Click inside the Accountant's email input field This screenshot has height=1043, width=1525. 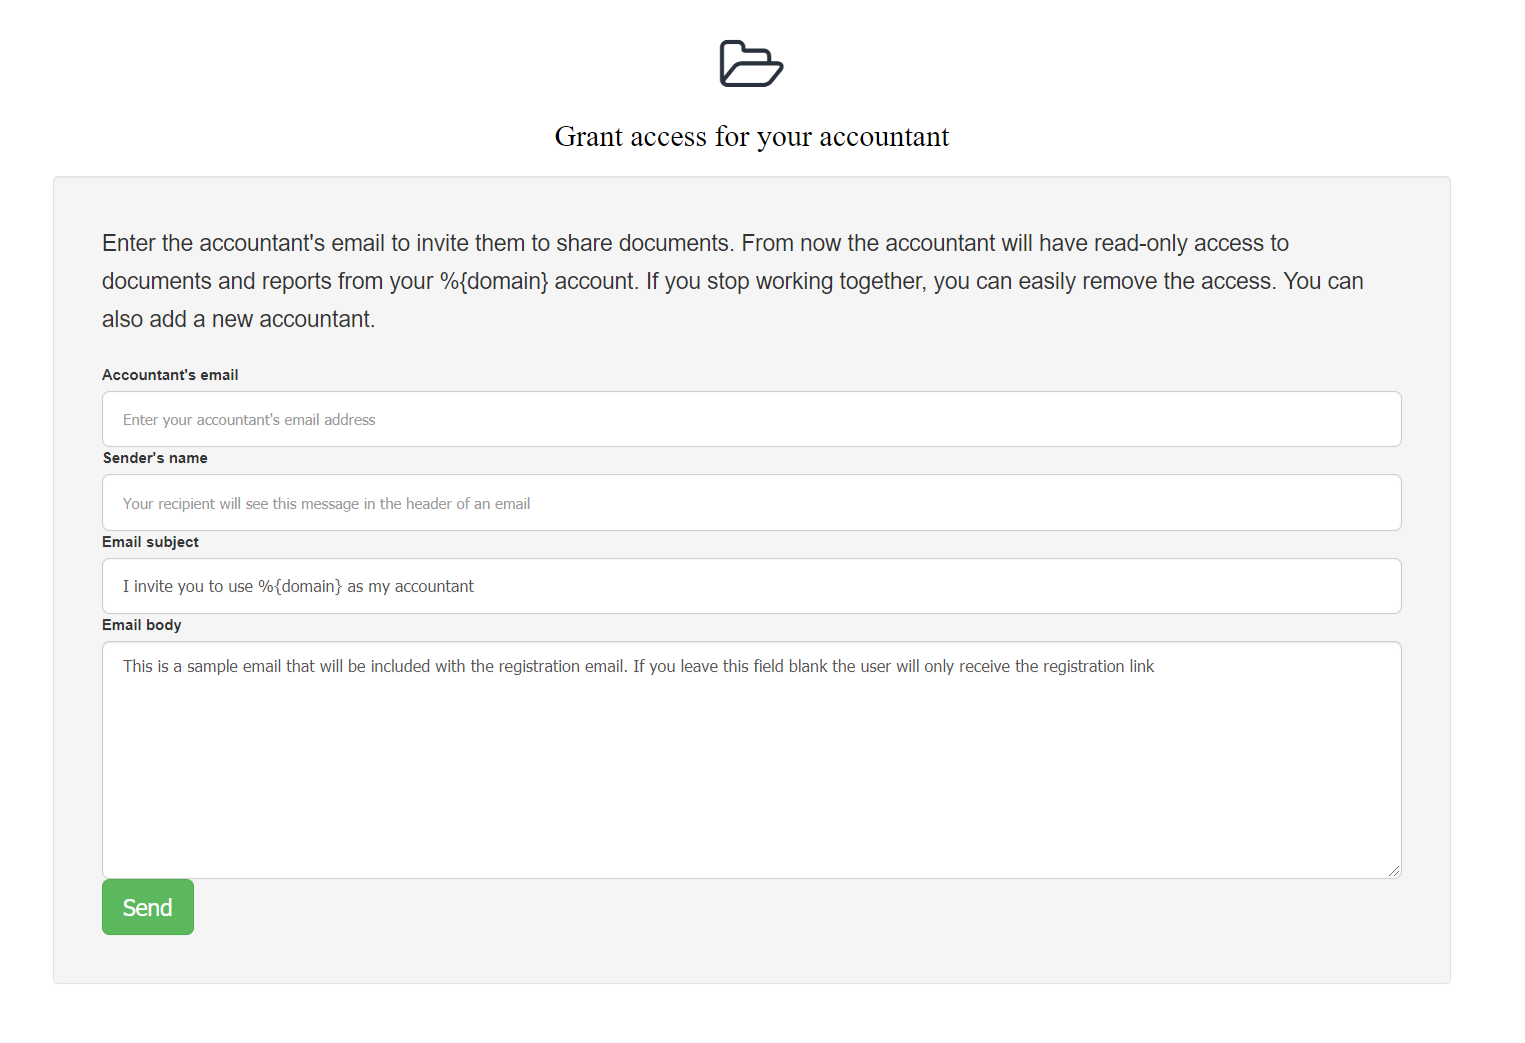[x=750, y=419]
